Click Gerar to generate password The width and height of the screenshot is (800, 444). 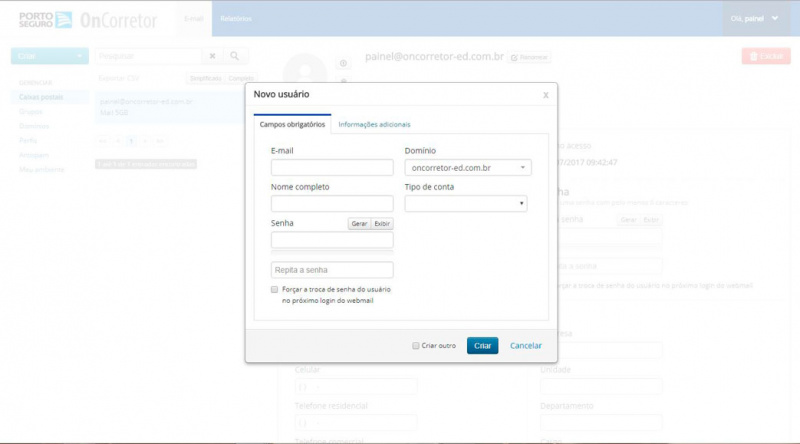coord(359,224)
